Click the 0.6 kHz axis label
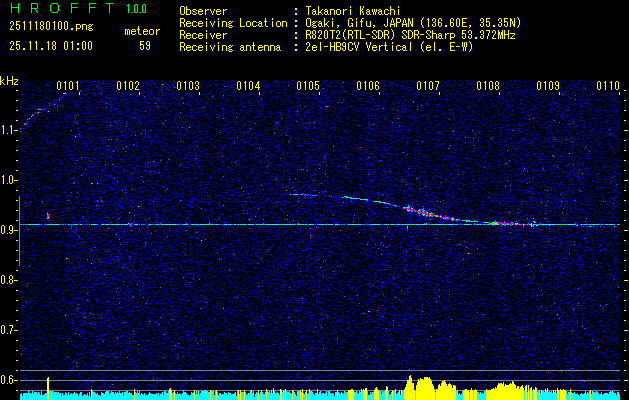Screen dimensions: 629x400 coord(8,380)
